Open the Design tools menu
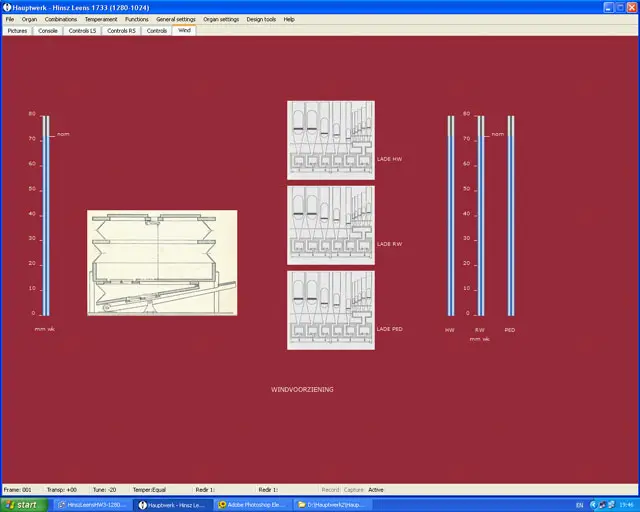 [x=261, y=19]
